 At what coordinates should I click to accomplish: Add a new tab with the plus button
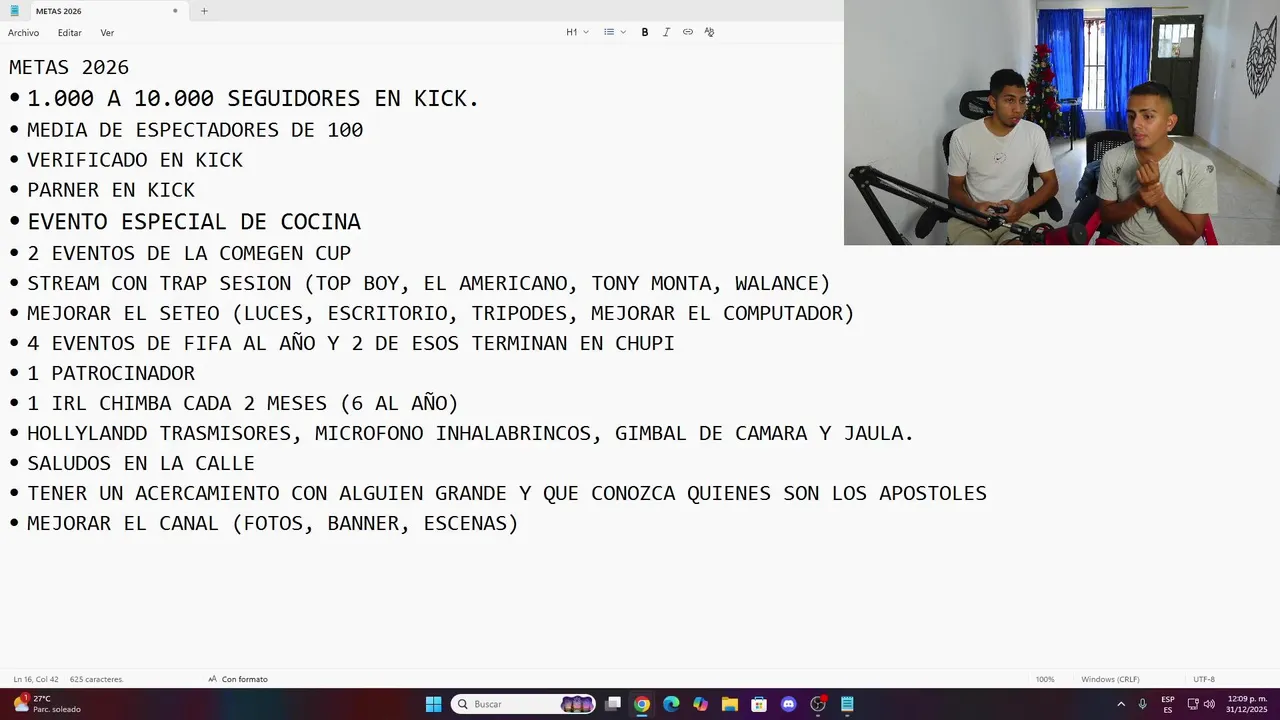pos(204,11)
